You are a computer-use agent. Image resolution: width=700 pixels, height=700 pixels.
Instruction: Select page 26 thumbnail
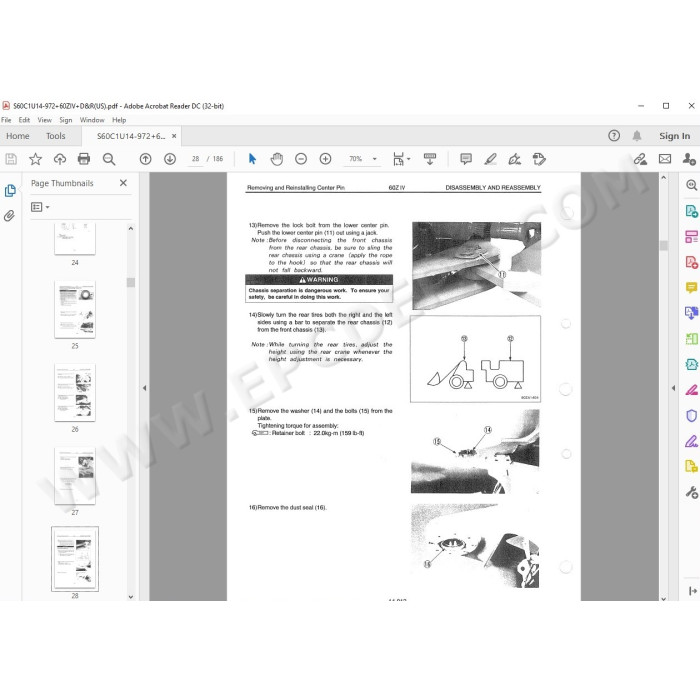[75, 392]
